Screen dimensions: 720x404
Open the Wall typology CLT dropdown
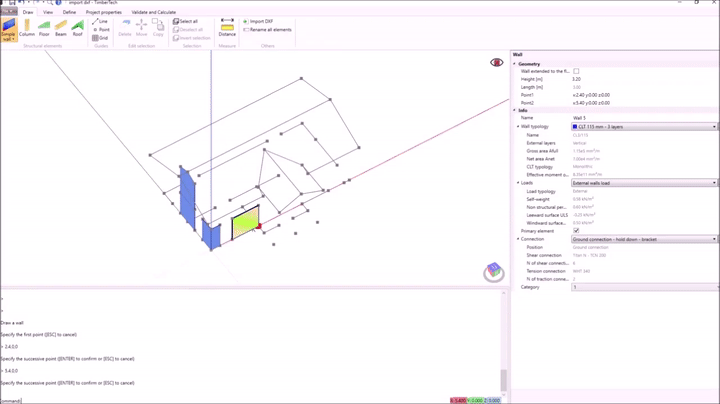pos(644,127)
